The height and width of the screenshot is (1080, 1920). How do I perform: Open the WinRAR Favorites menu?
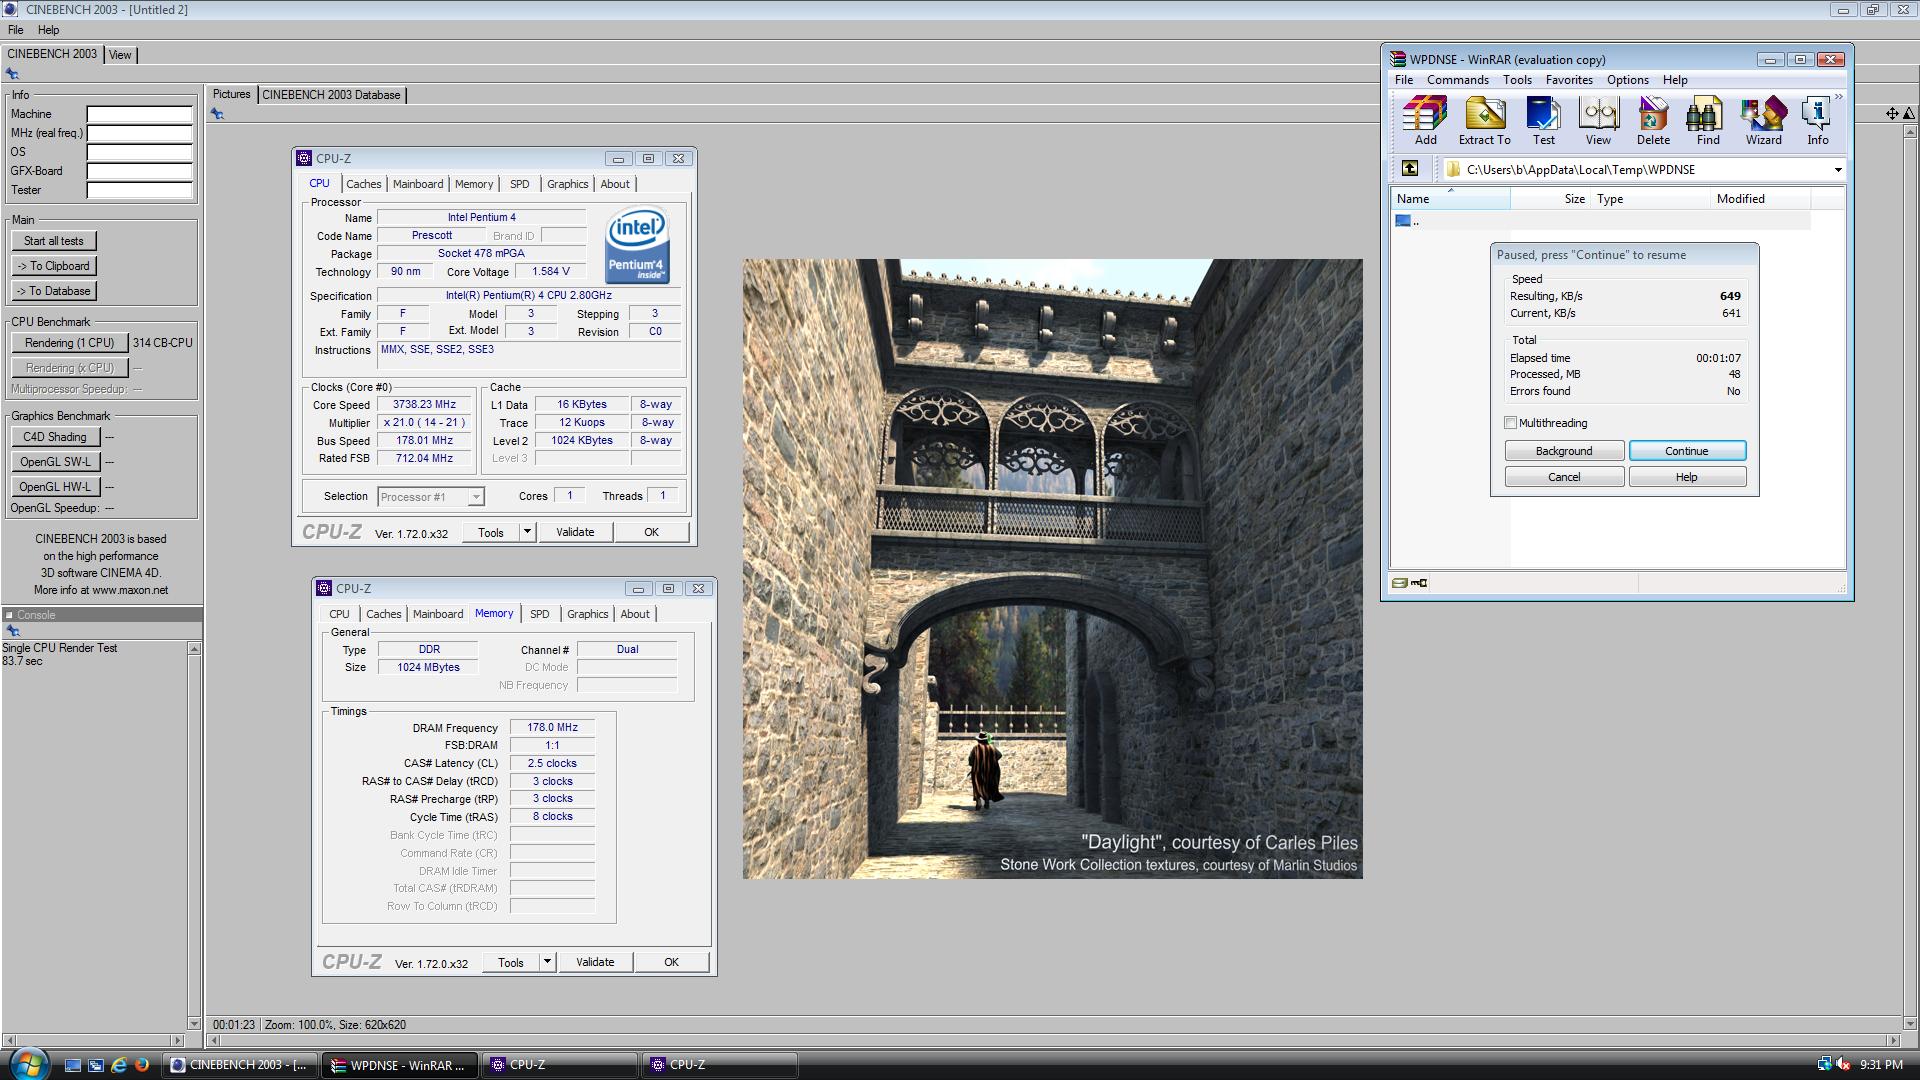pyautogui.click(x=1568, y=80)
